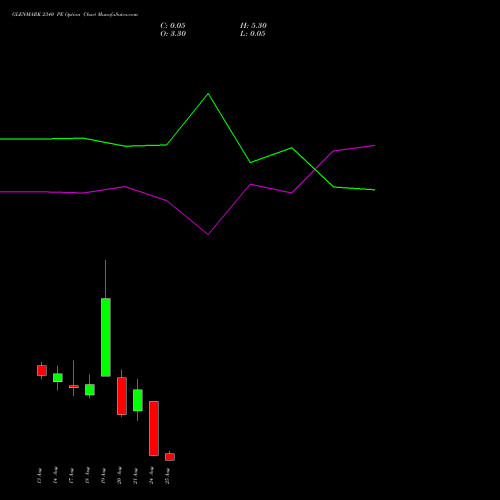This screenshot has height=500, width=500.
Task: Click the 18 Aug date label
Action: point(87,476)
